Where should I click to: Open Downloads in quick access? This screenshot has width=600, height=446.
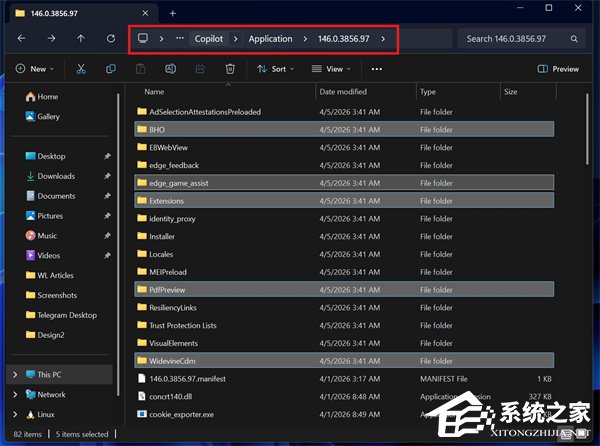point(50,176)
